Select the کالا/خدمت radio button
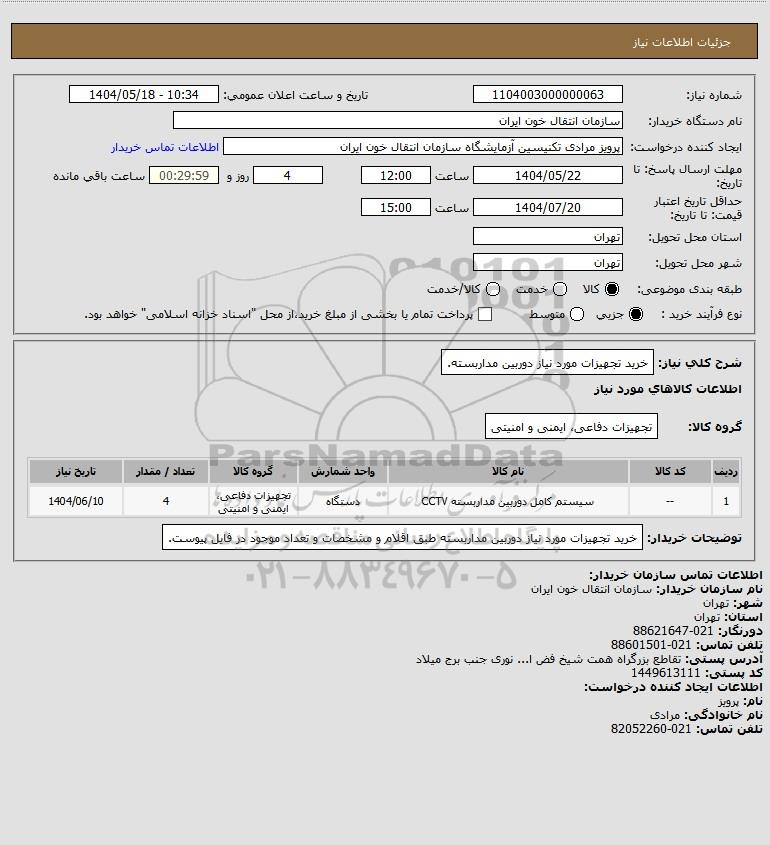 coord(492,289)
